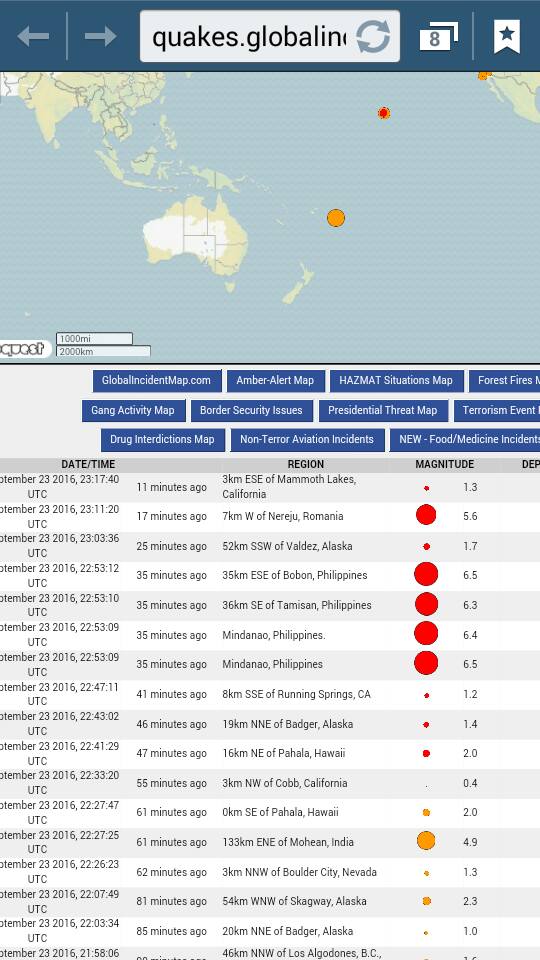The height and width of the screenshot is (960, 540).
Task: Click the magnitude value 5.6
Action: (470, 517)
